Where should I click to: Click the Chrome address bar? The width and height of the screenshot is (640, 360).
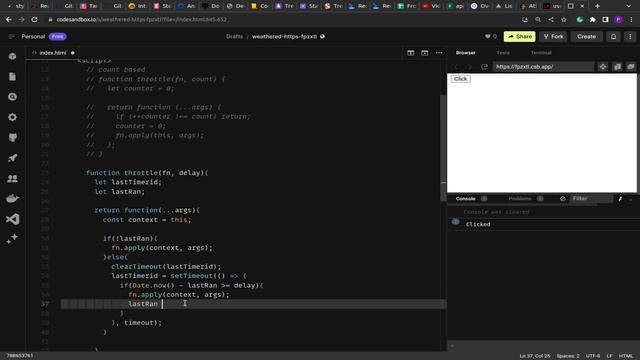pos(282,20)
